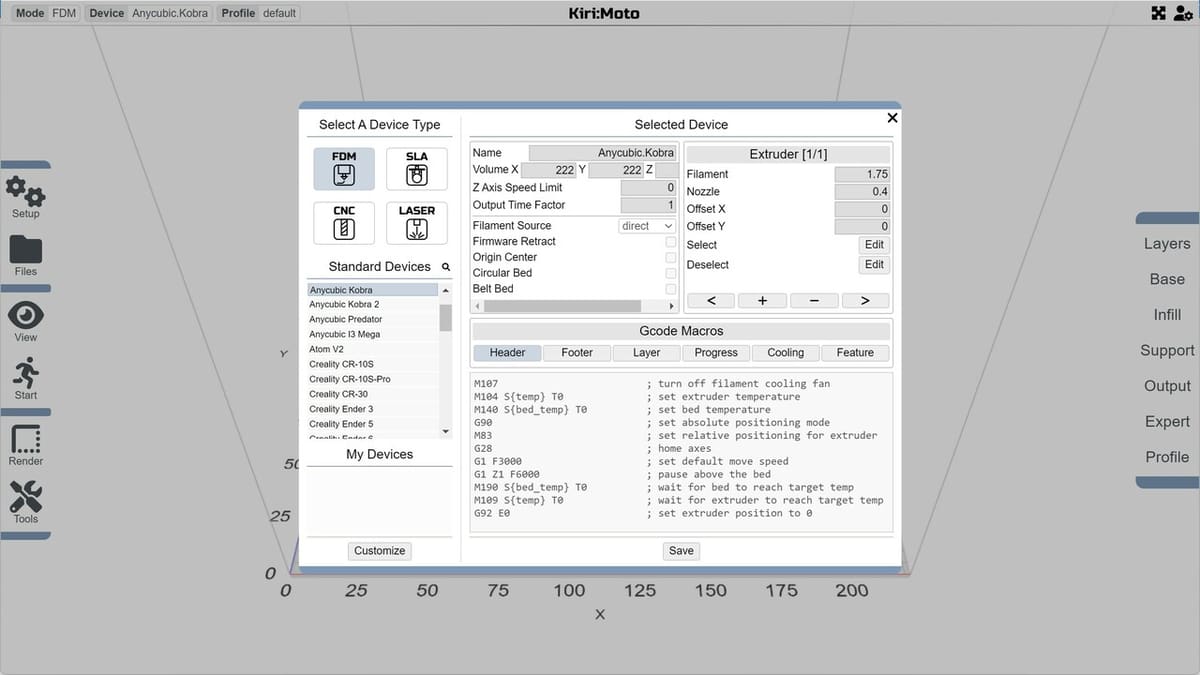Close the device dialog
The height and width of the screenshot is (675, 1200).
click(x=892, y=118)
